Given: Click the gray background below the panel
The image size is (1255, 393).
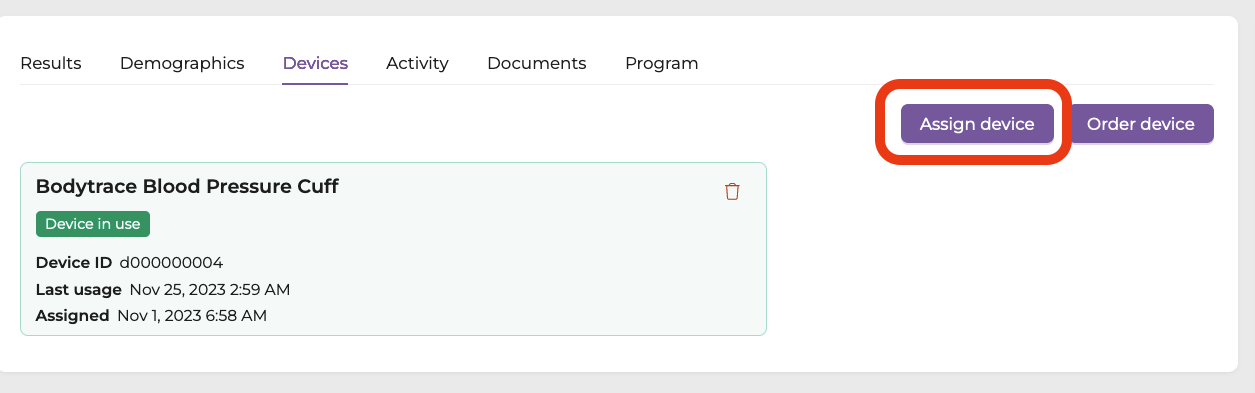Looking at the screenshot, I should [x=627, y=383].
